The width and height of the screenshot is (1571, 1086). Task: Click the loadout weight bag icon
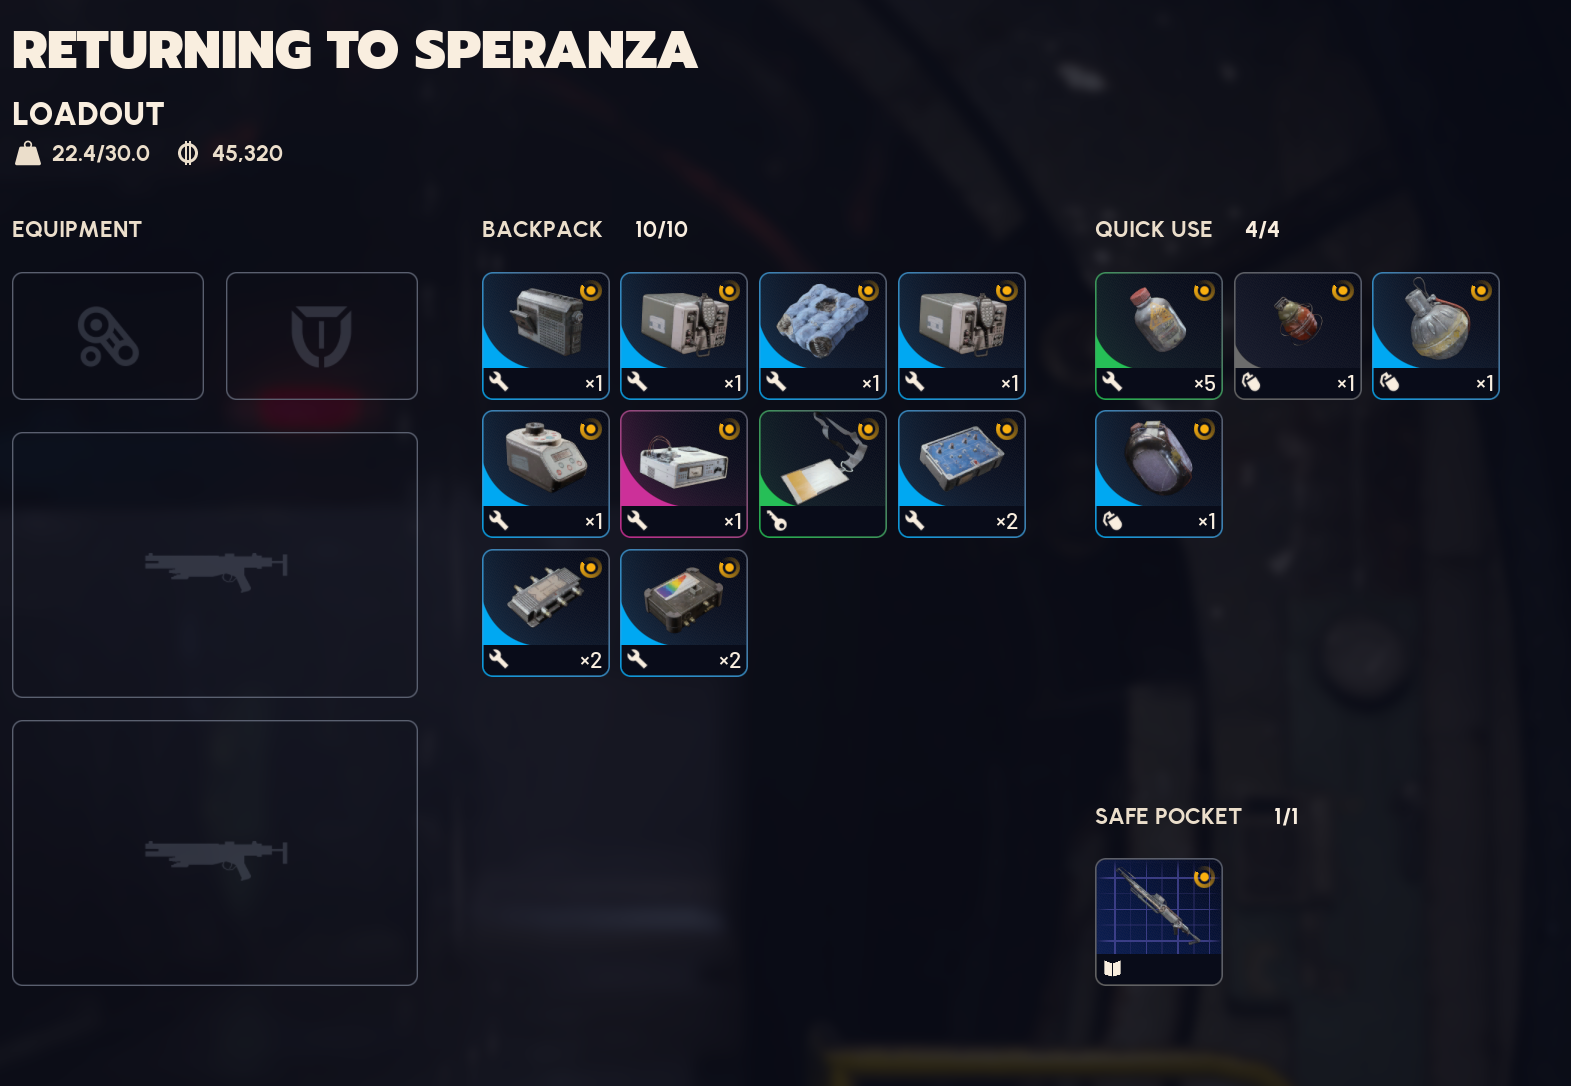click(x=28, y=153)
